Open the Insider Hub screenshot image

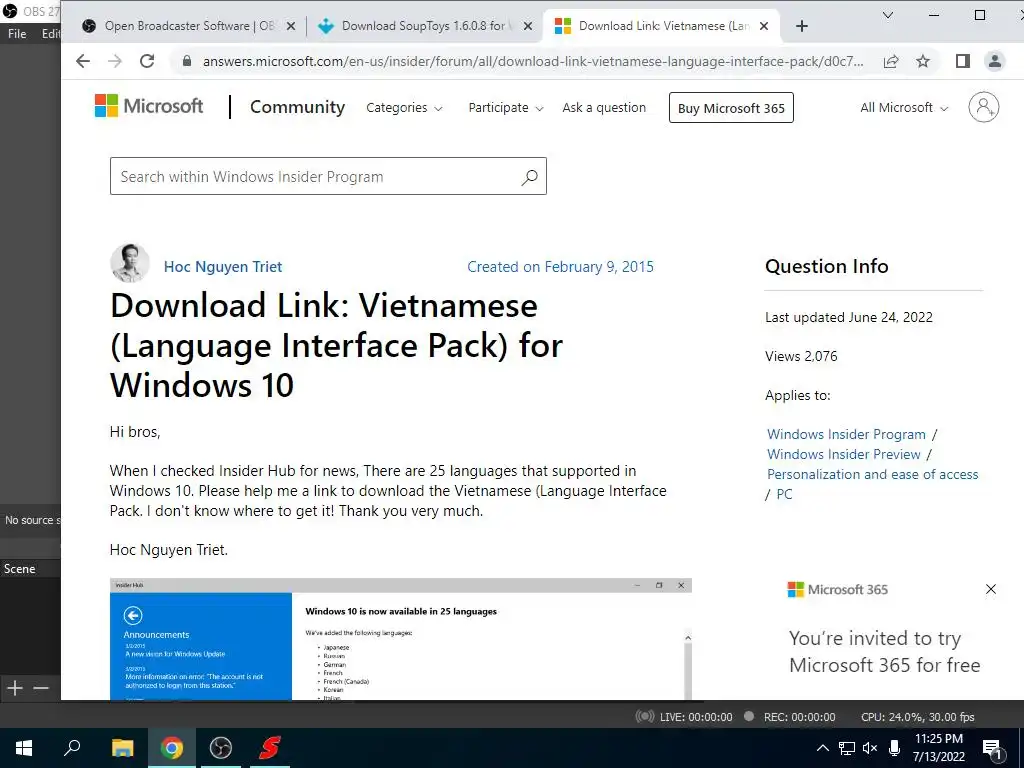[400, 639]
